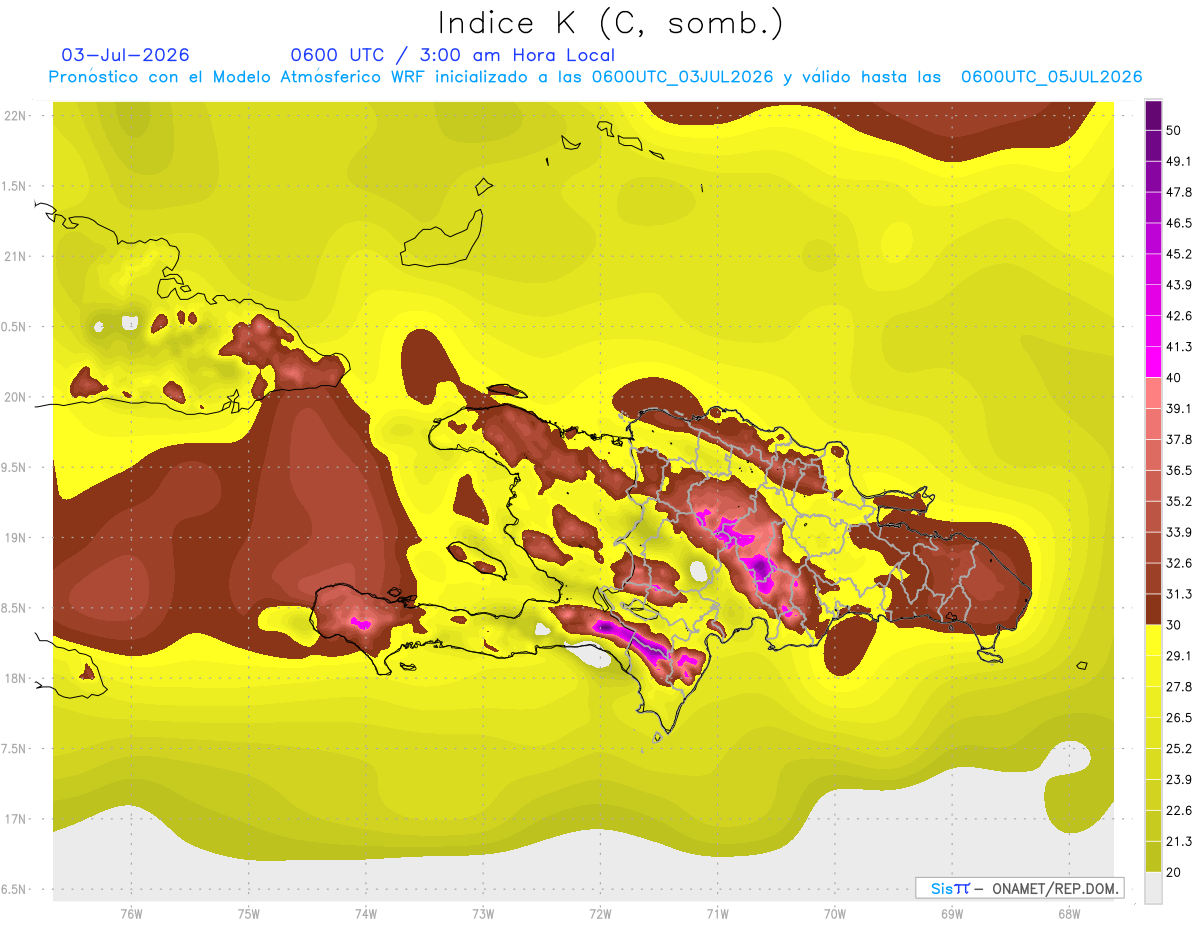Click the legend value "23.9"
The image size is (1200, 927).
(1178, 780)
